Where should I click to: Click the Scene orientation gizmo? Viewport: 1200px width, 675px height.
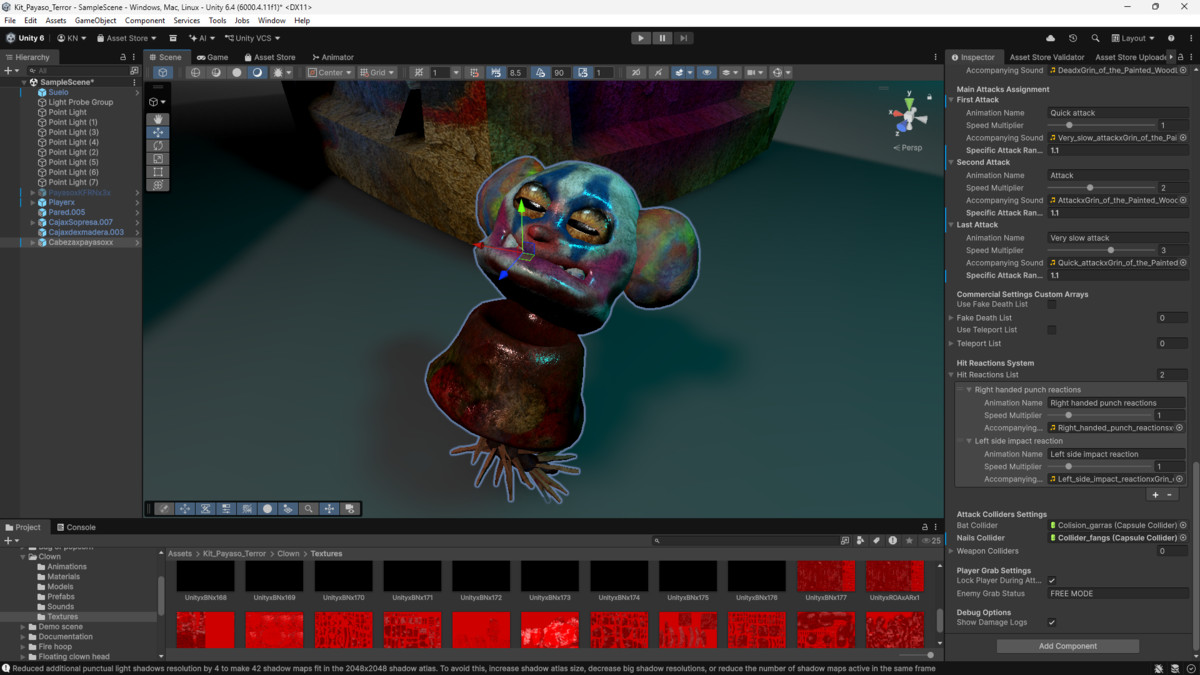click(909, 116)
